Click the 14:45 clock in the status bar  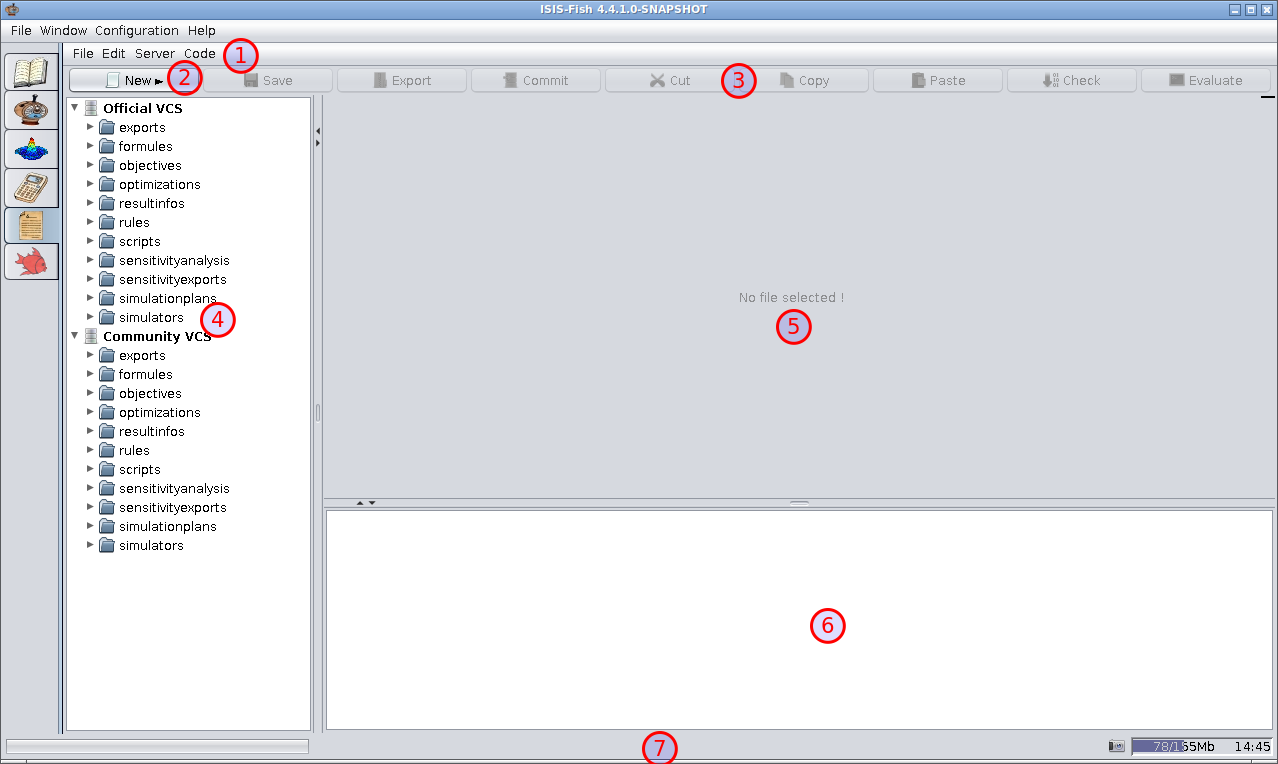[1252, 746]
